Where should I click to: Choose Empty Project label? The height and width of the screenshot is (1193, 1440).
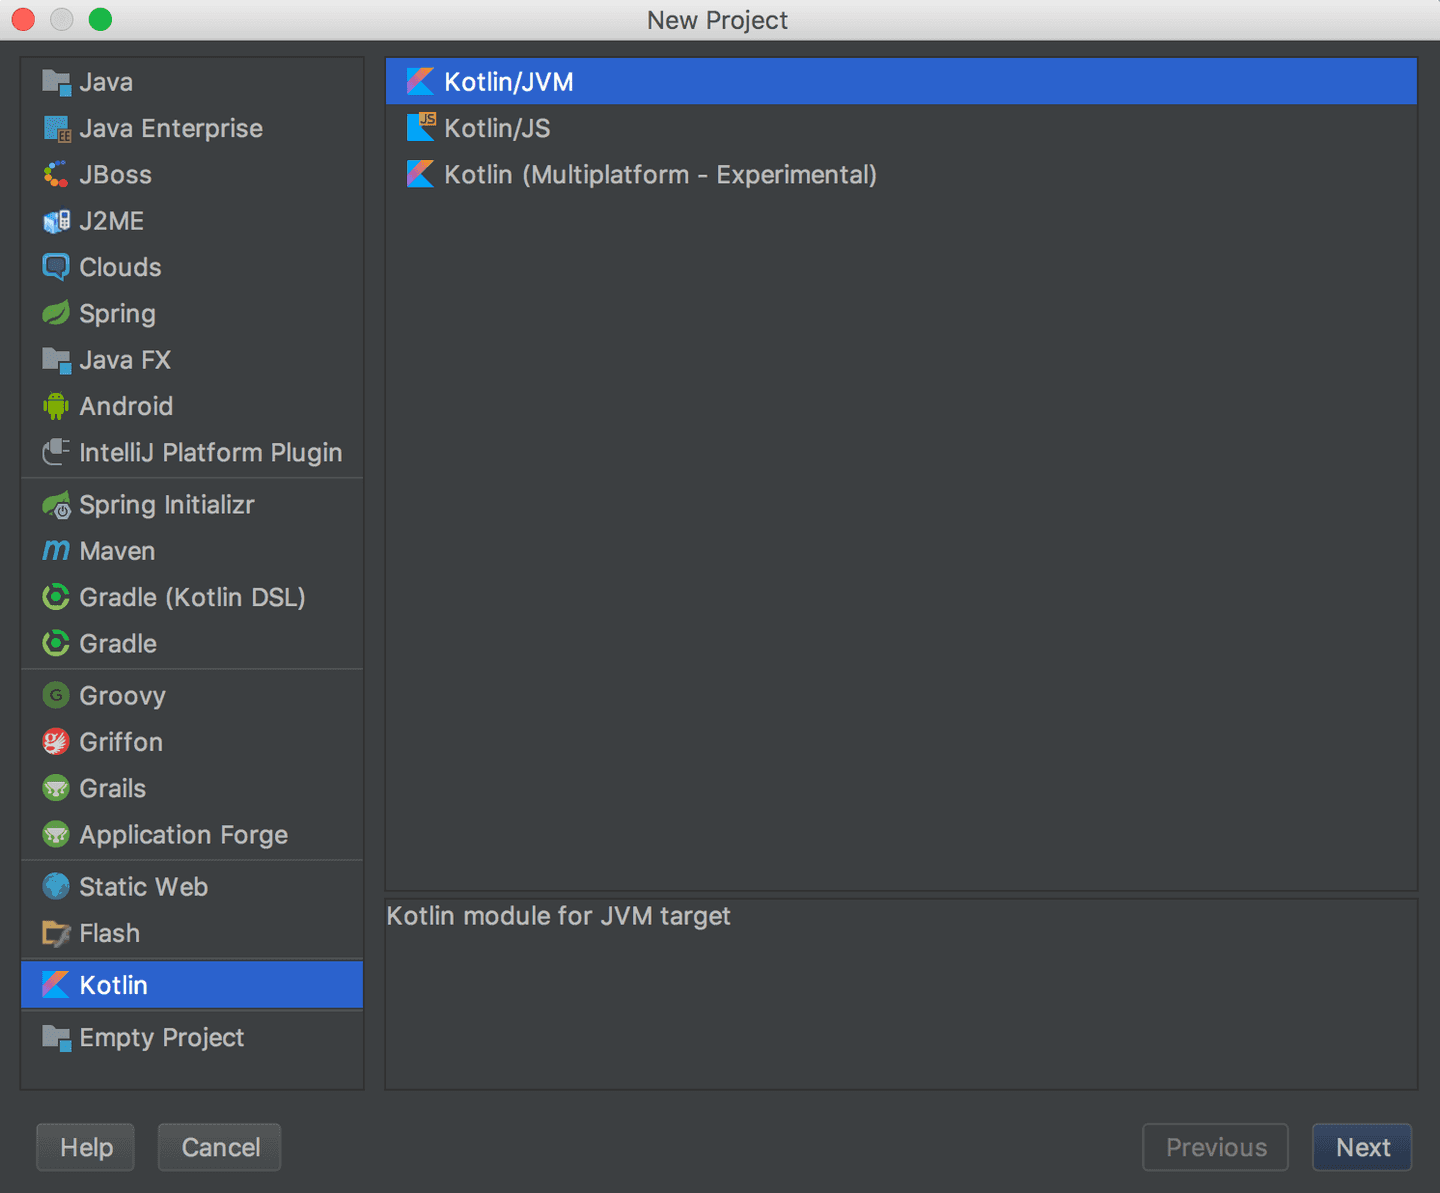point(162,1038)
